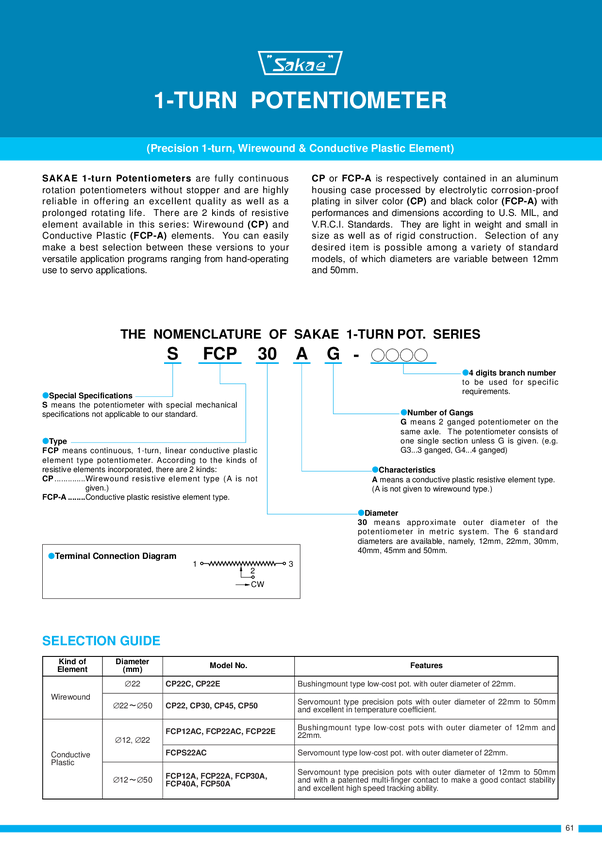Click the 'Features' column header

(426, 666)
